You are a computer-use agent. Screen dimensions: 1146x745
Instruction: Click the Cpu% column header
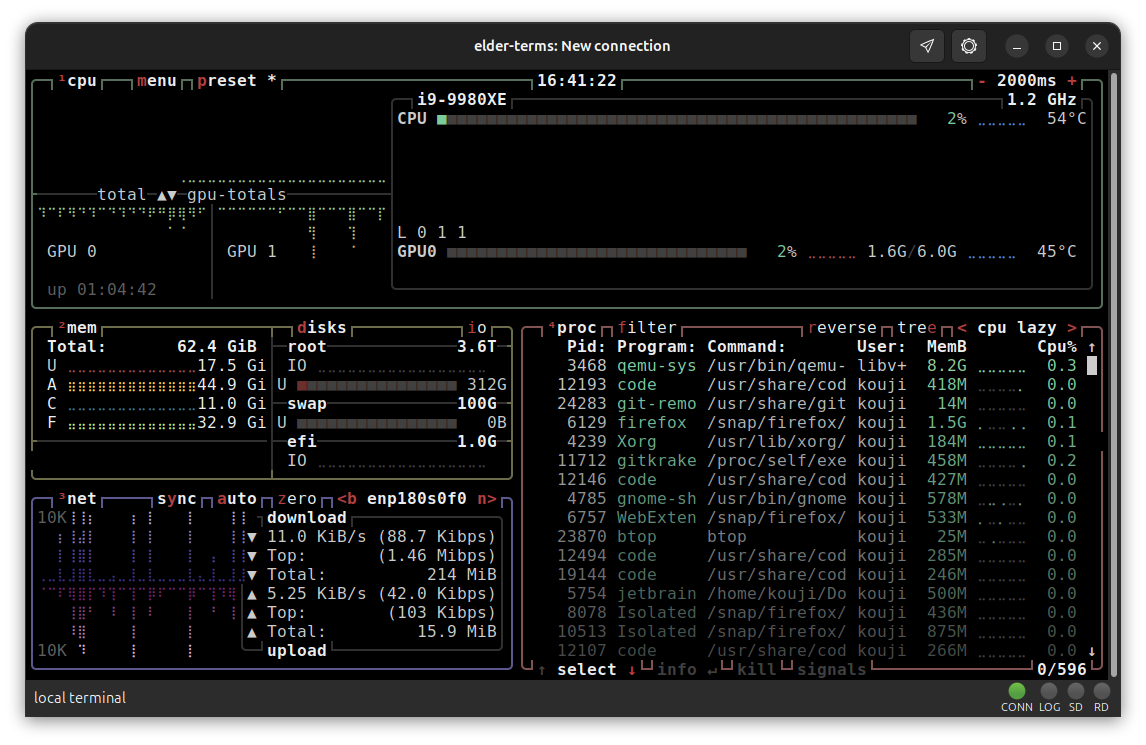[x=1057, y=347]
